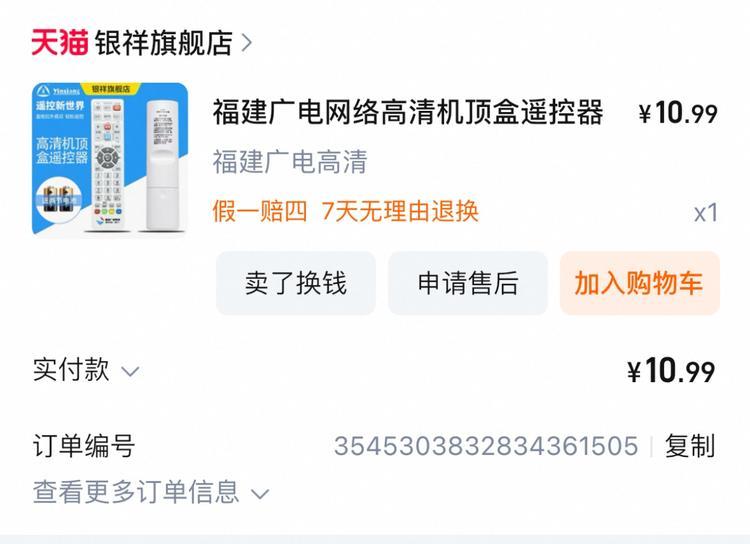Open the 银祥旗舰店 store page
This screenshot has height=544, width=750.
164,43
